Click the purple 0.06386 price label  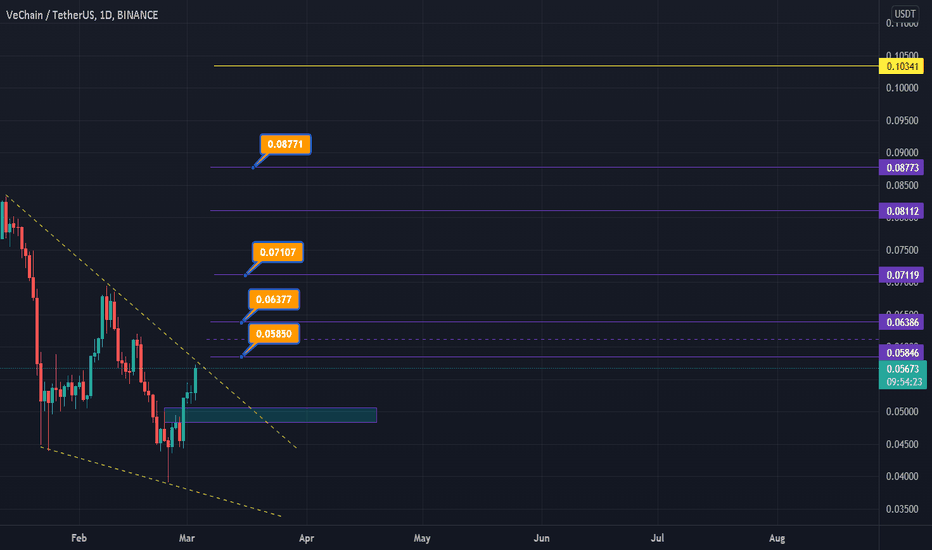click(x=901, y=322)
